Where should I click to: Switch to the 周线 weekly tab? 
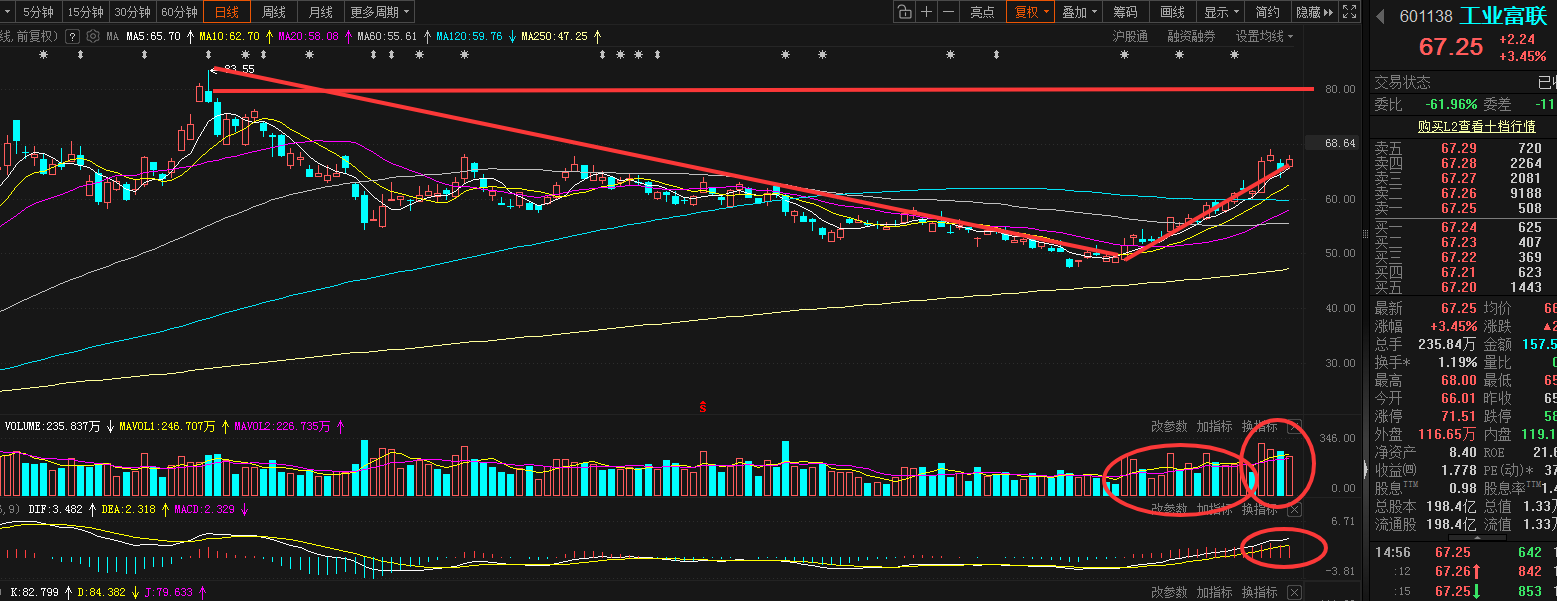(274, 12)
